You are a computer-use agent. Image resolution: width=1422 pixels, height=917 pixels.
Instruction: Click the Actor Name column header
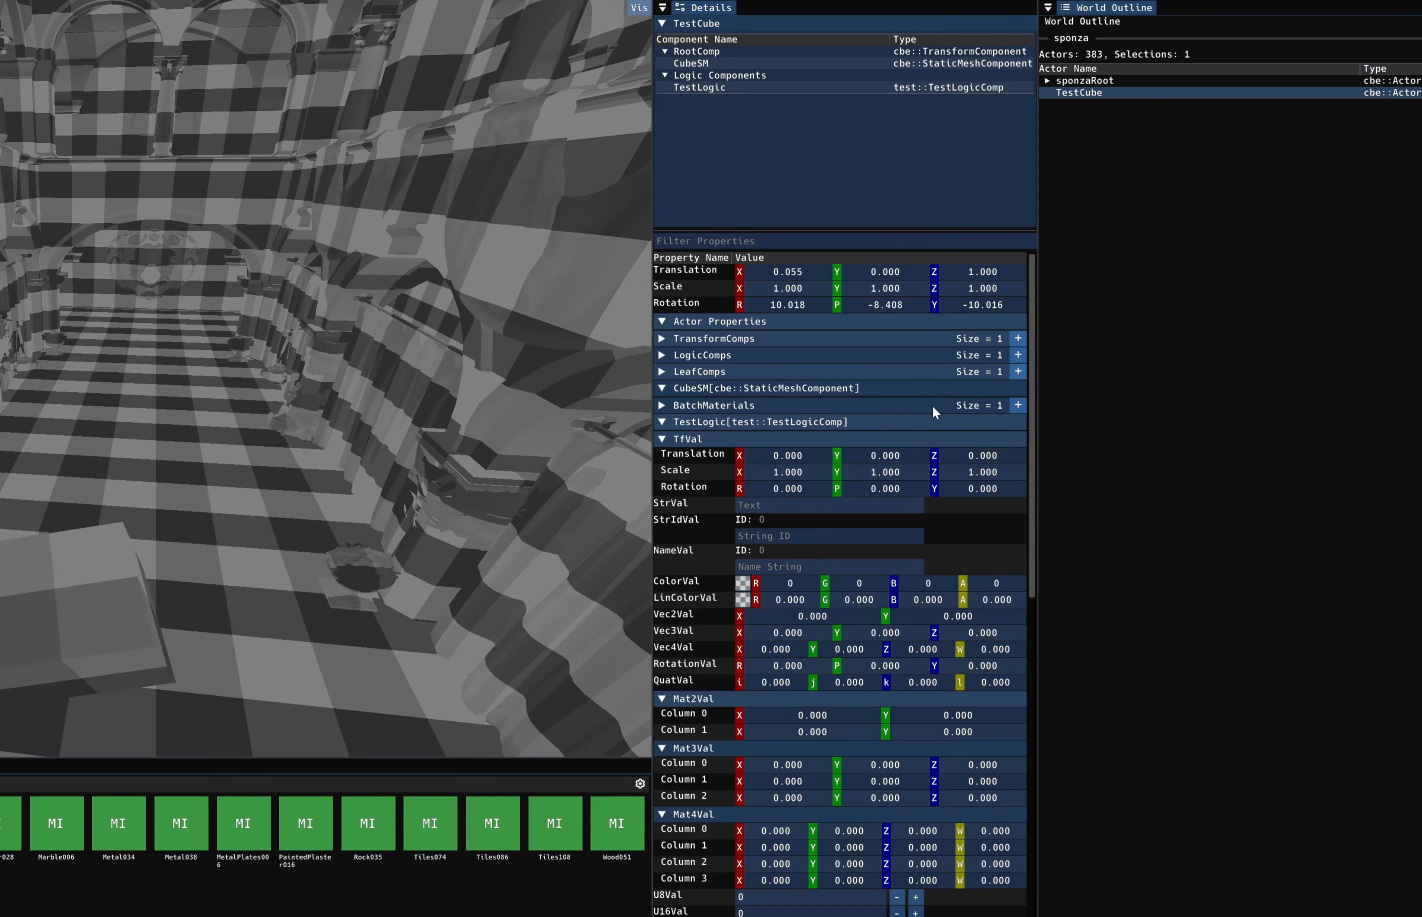tap(1067, 69)
